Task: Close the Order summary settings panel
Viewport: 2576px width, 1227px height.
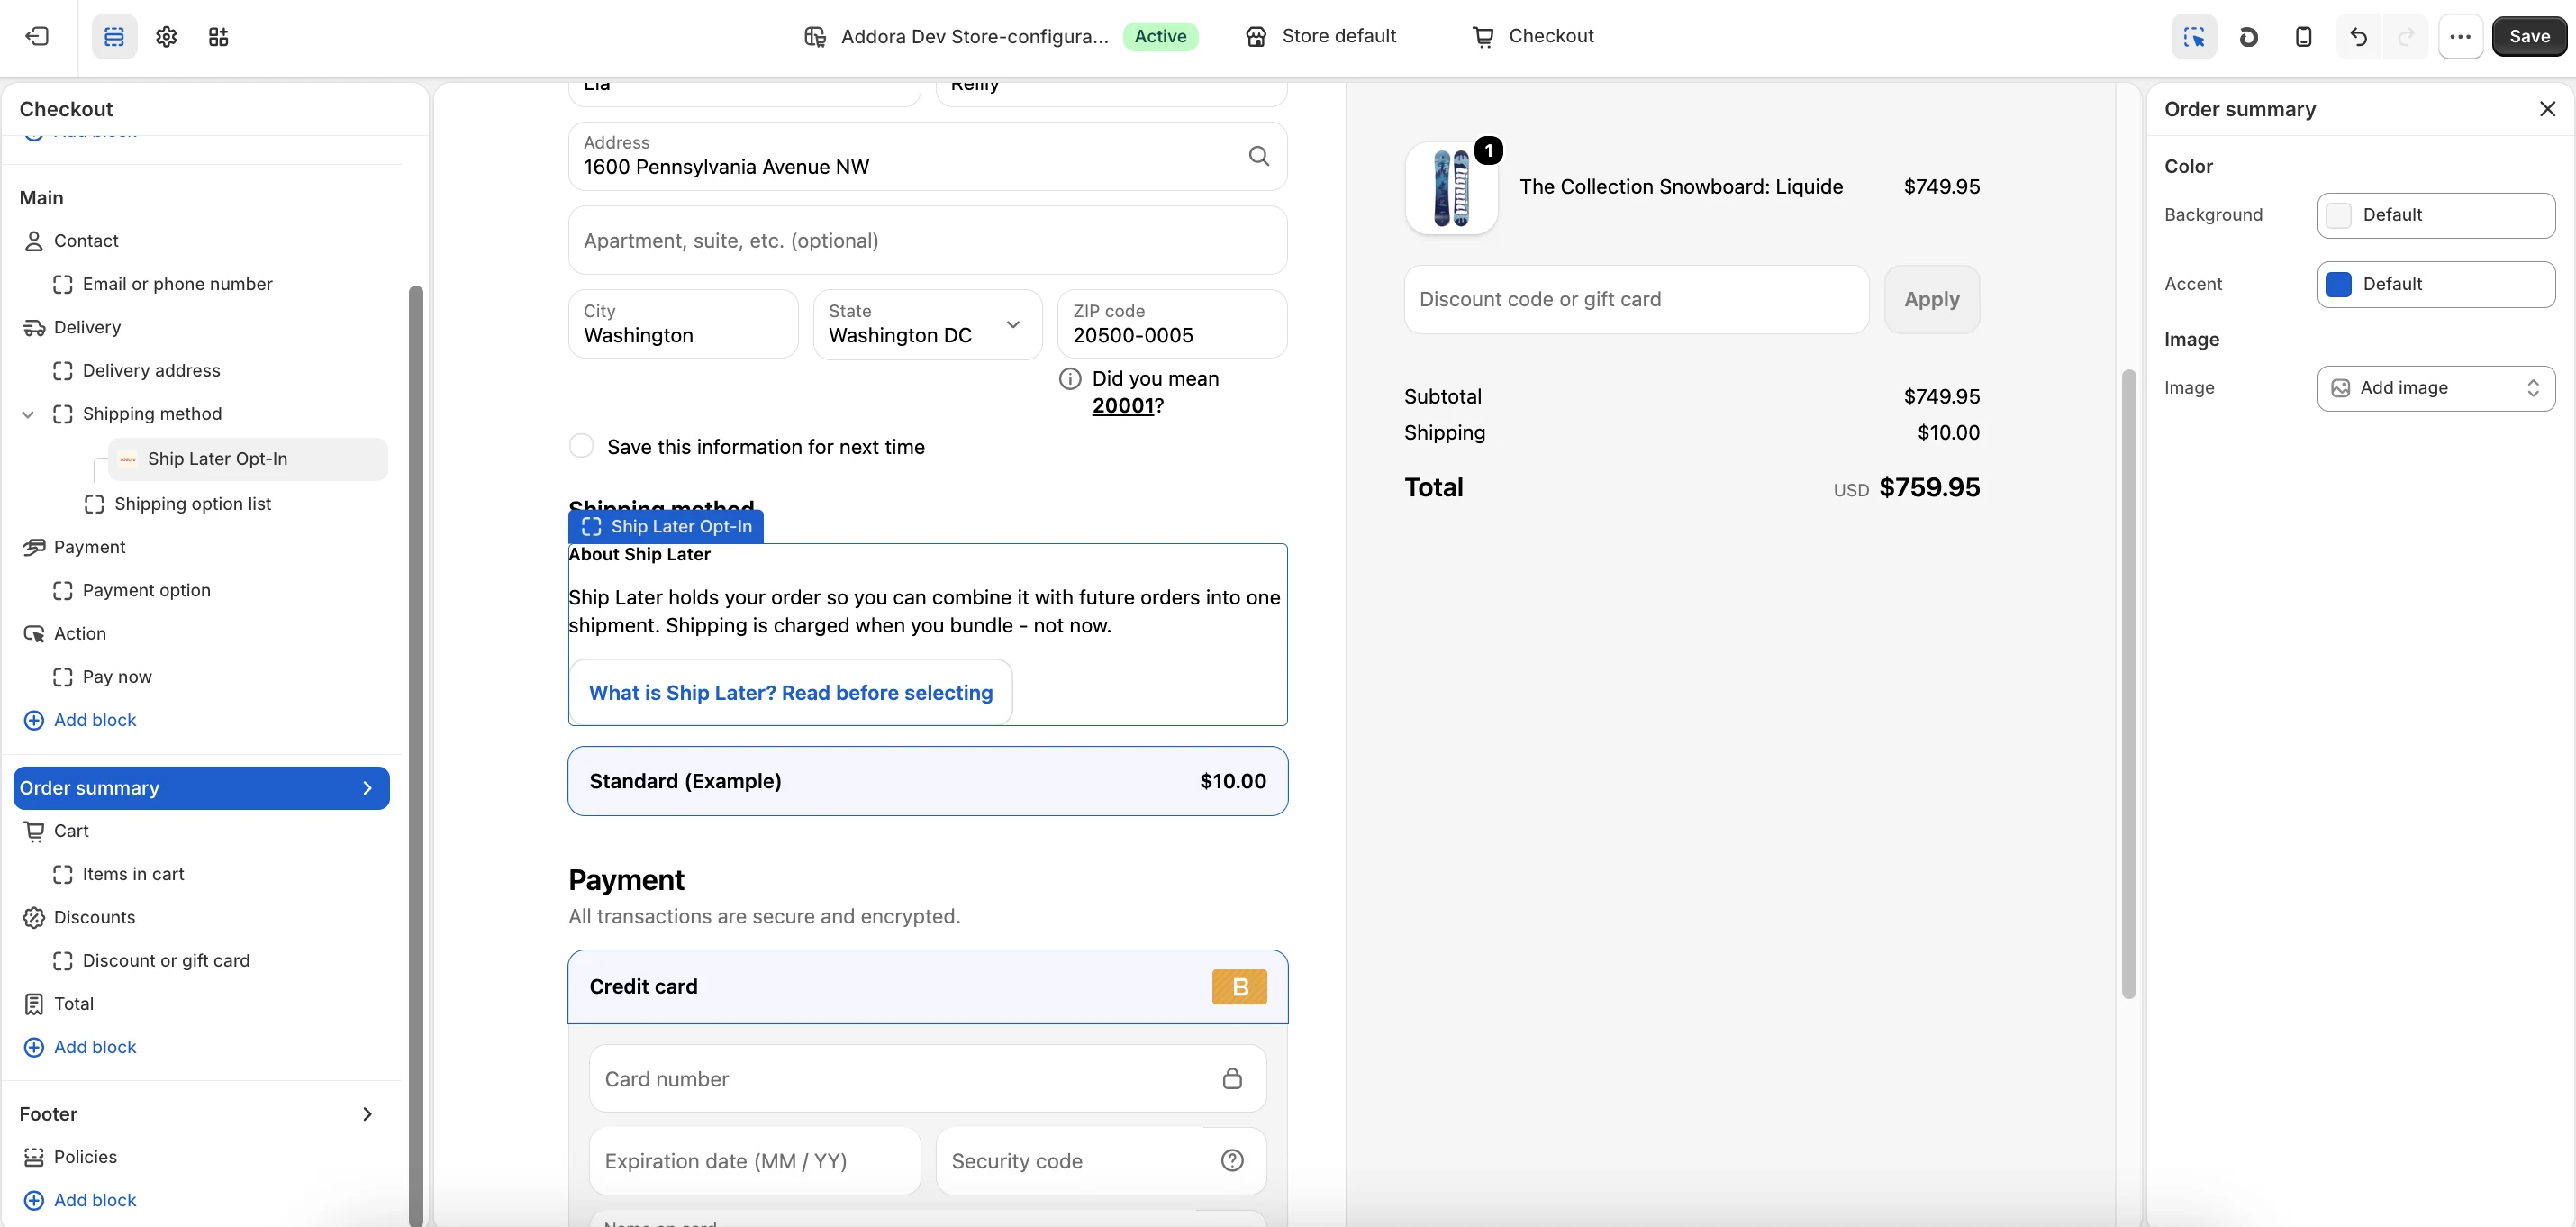Action: 2547,109
